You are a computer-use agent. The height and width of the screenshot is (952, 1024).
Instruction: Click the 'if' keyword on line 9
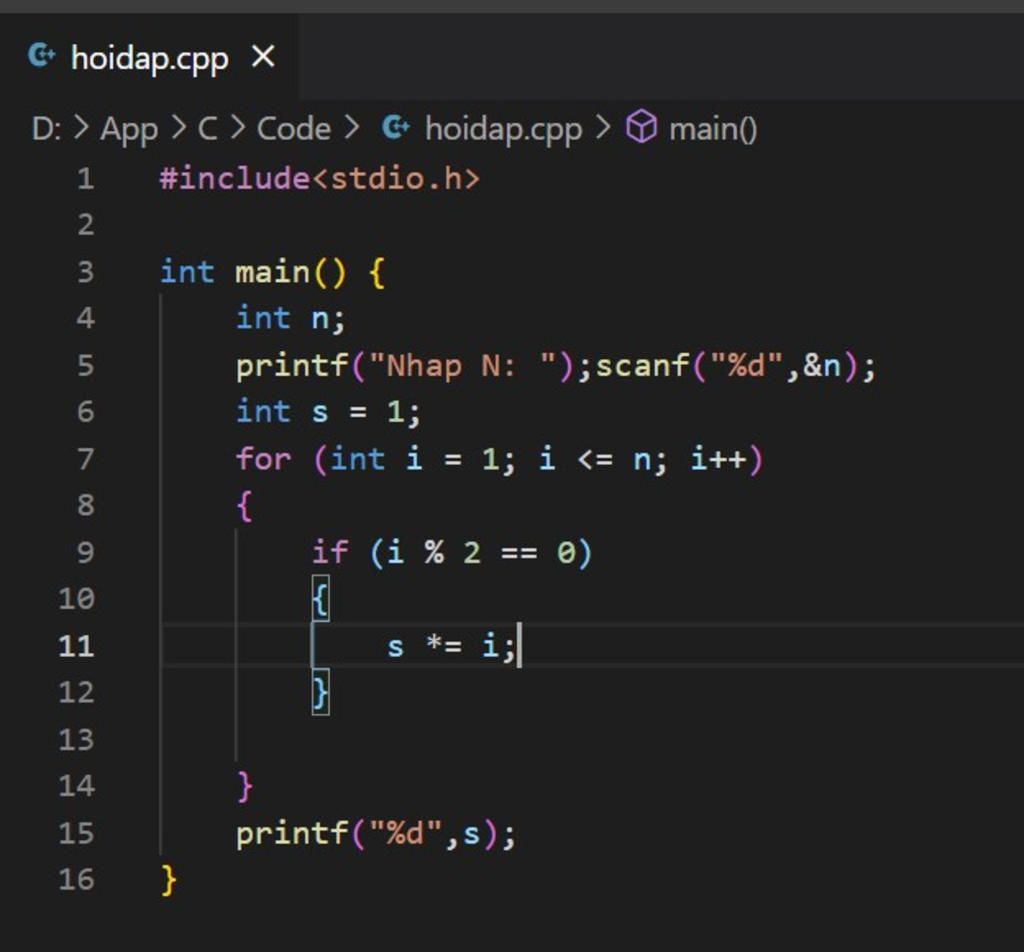[330, 552]
